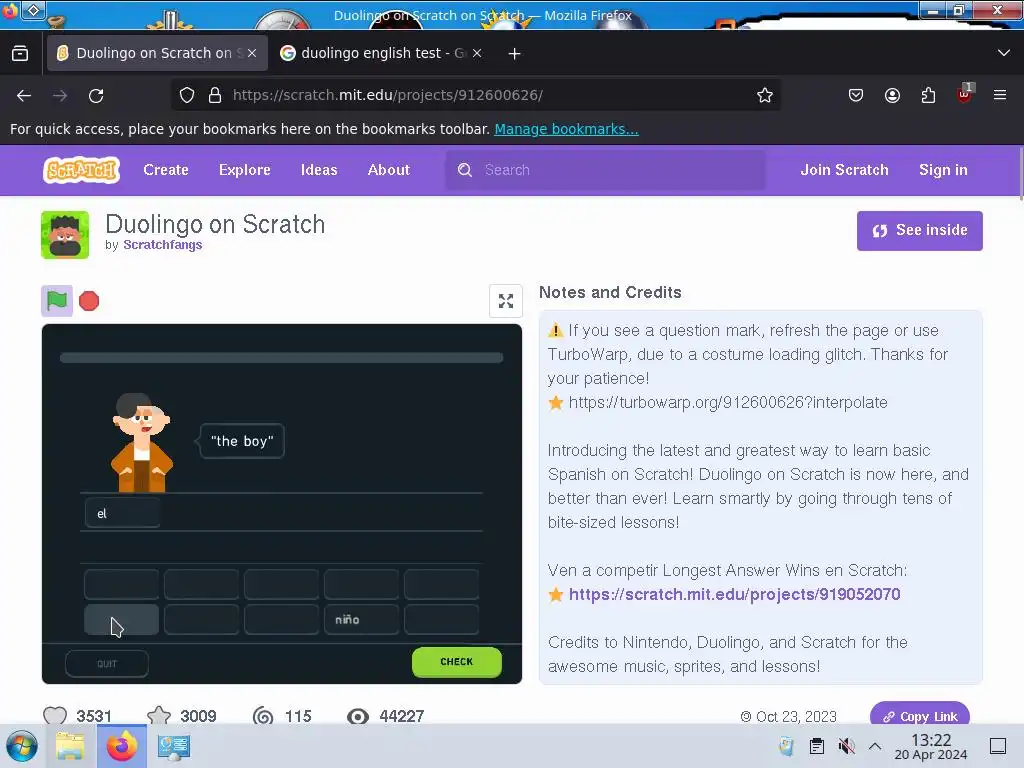Click the taskbar clock showing 13:22
1024x768 pixels.
pos(931,746)
